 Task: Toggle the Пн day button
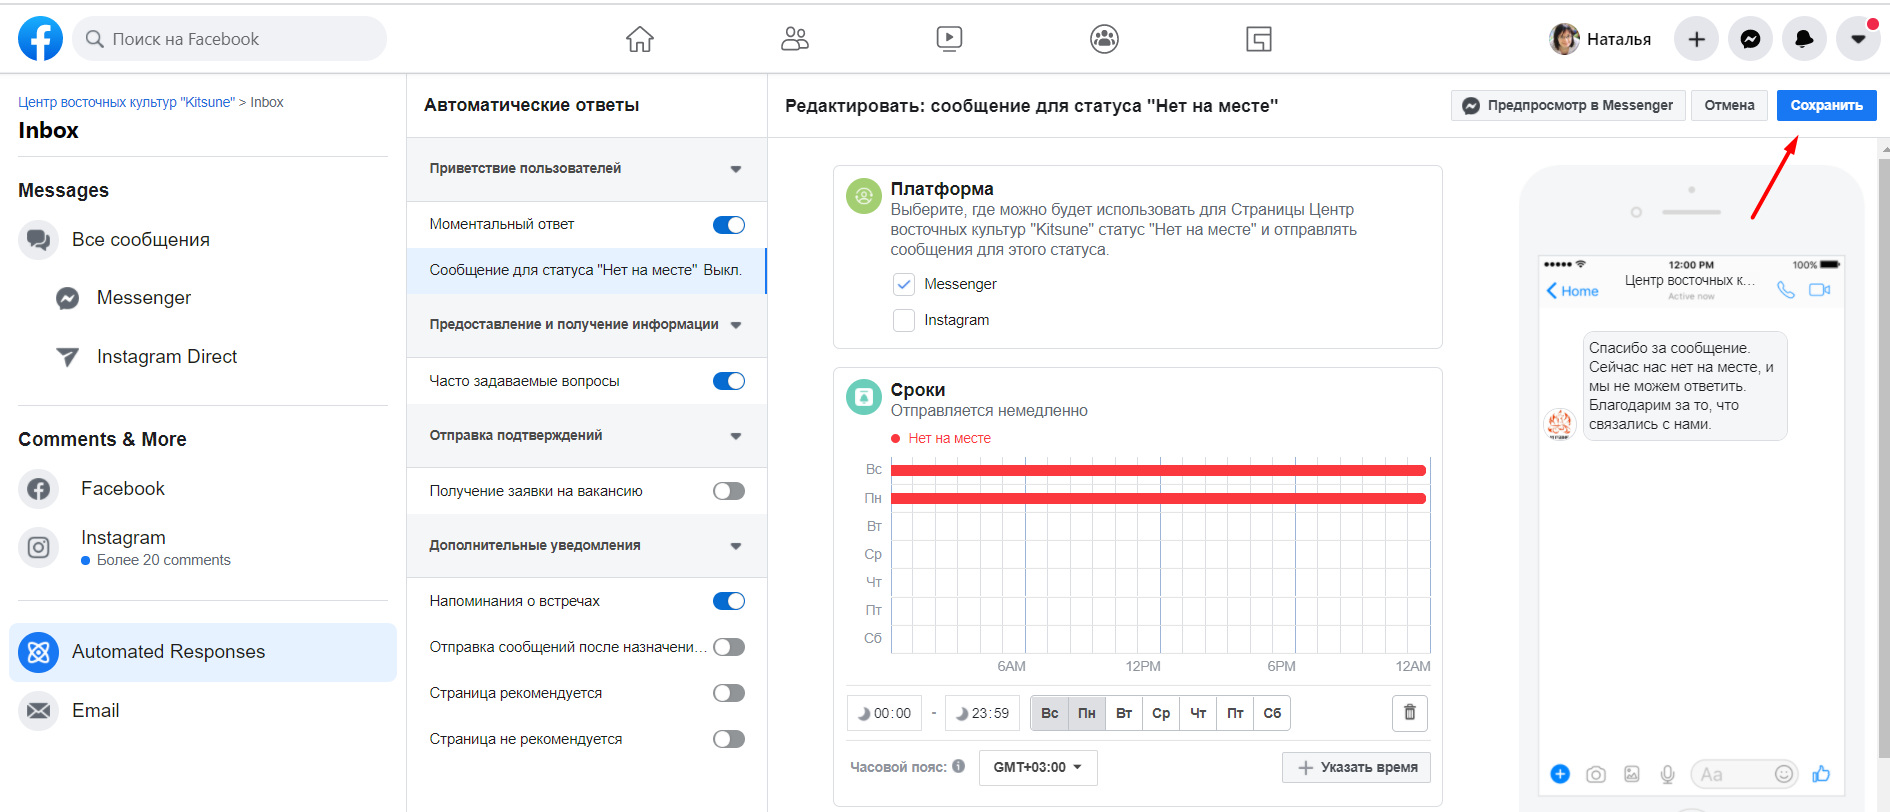pyautogui.click(x=1087, y=714)
